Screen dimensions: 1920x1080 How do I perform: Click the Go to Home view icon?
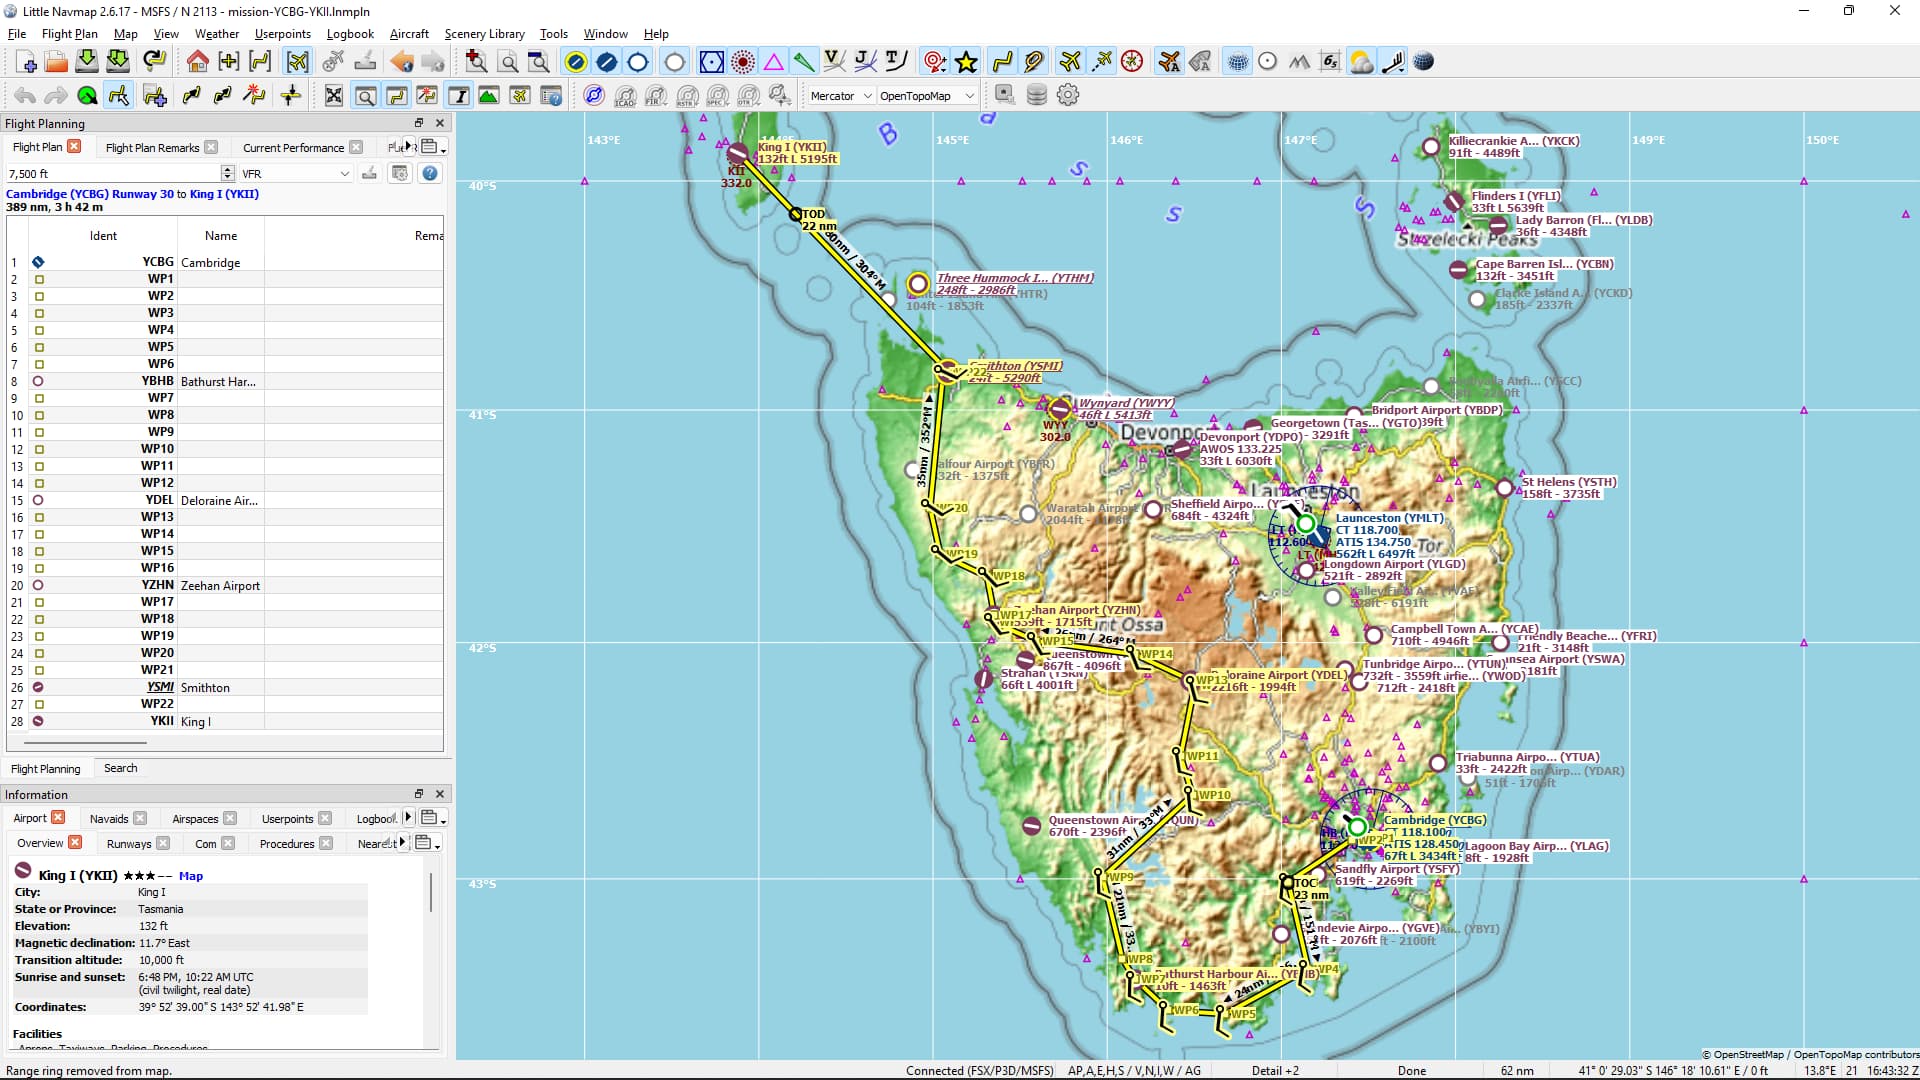(197, 62)
